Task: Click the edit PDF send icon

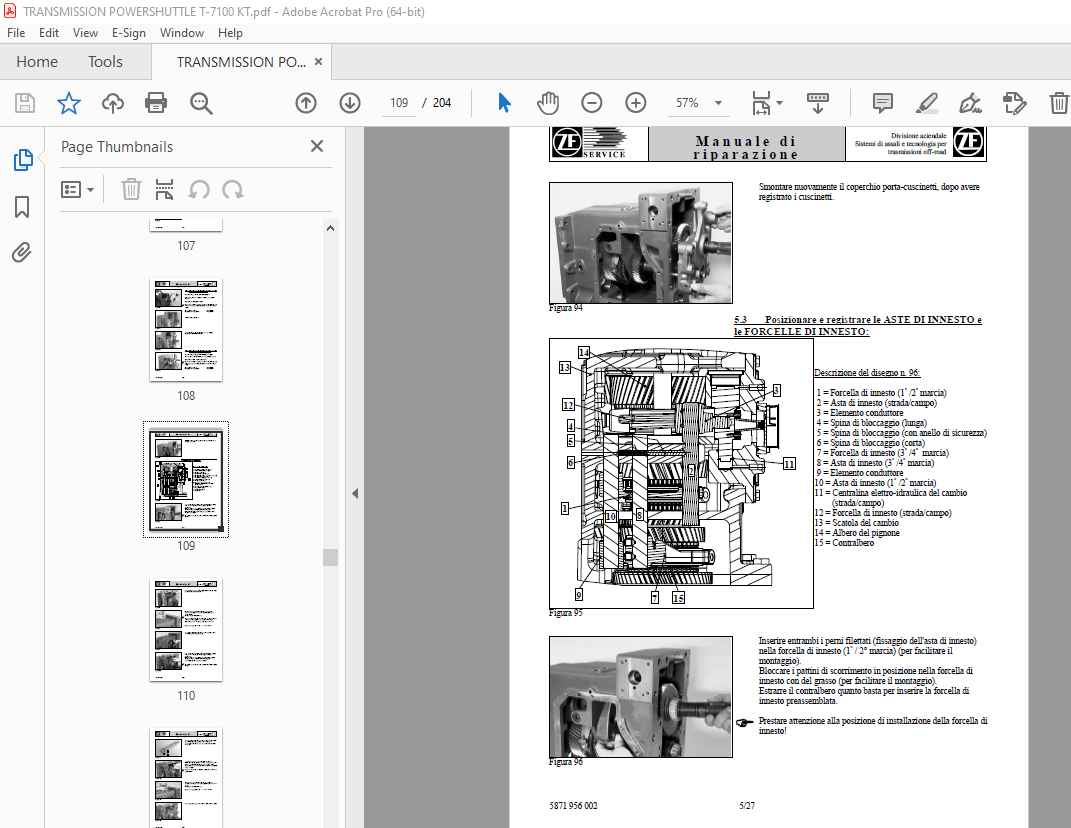Action: (1014, 103)
